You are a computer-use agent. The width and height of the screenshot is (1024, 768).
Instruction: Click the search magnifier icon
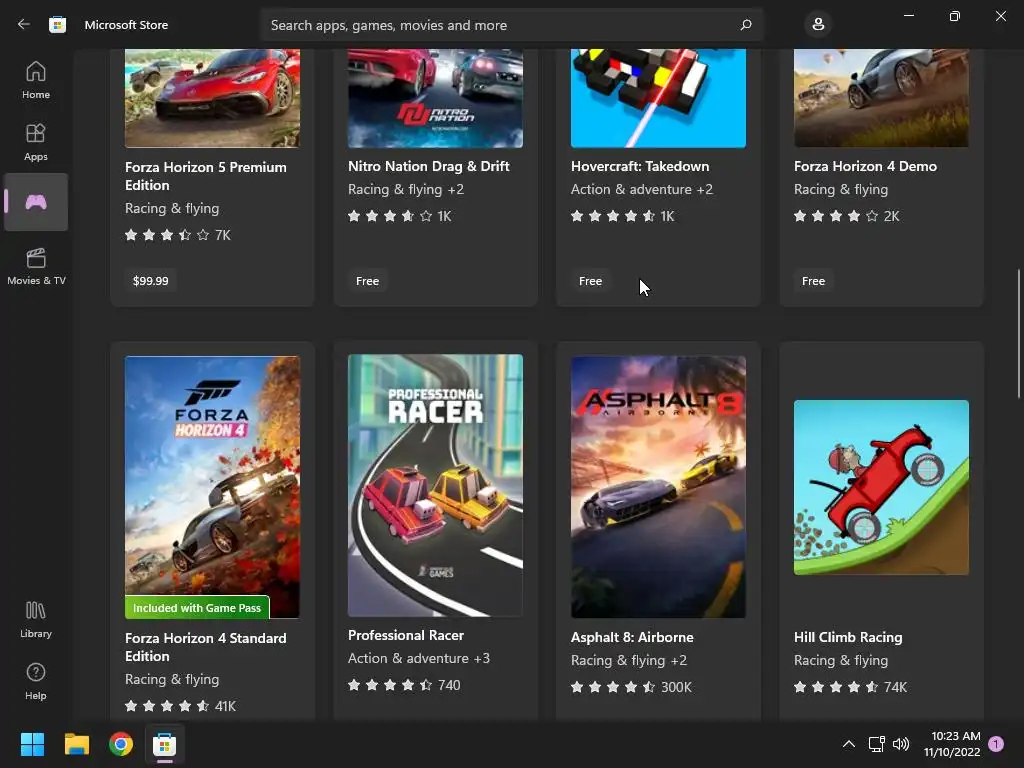(x=746, y=25)
